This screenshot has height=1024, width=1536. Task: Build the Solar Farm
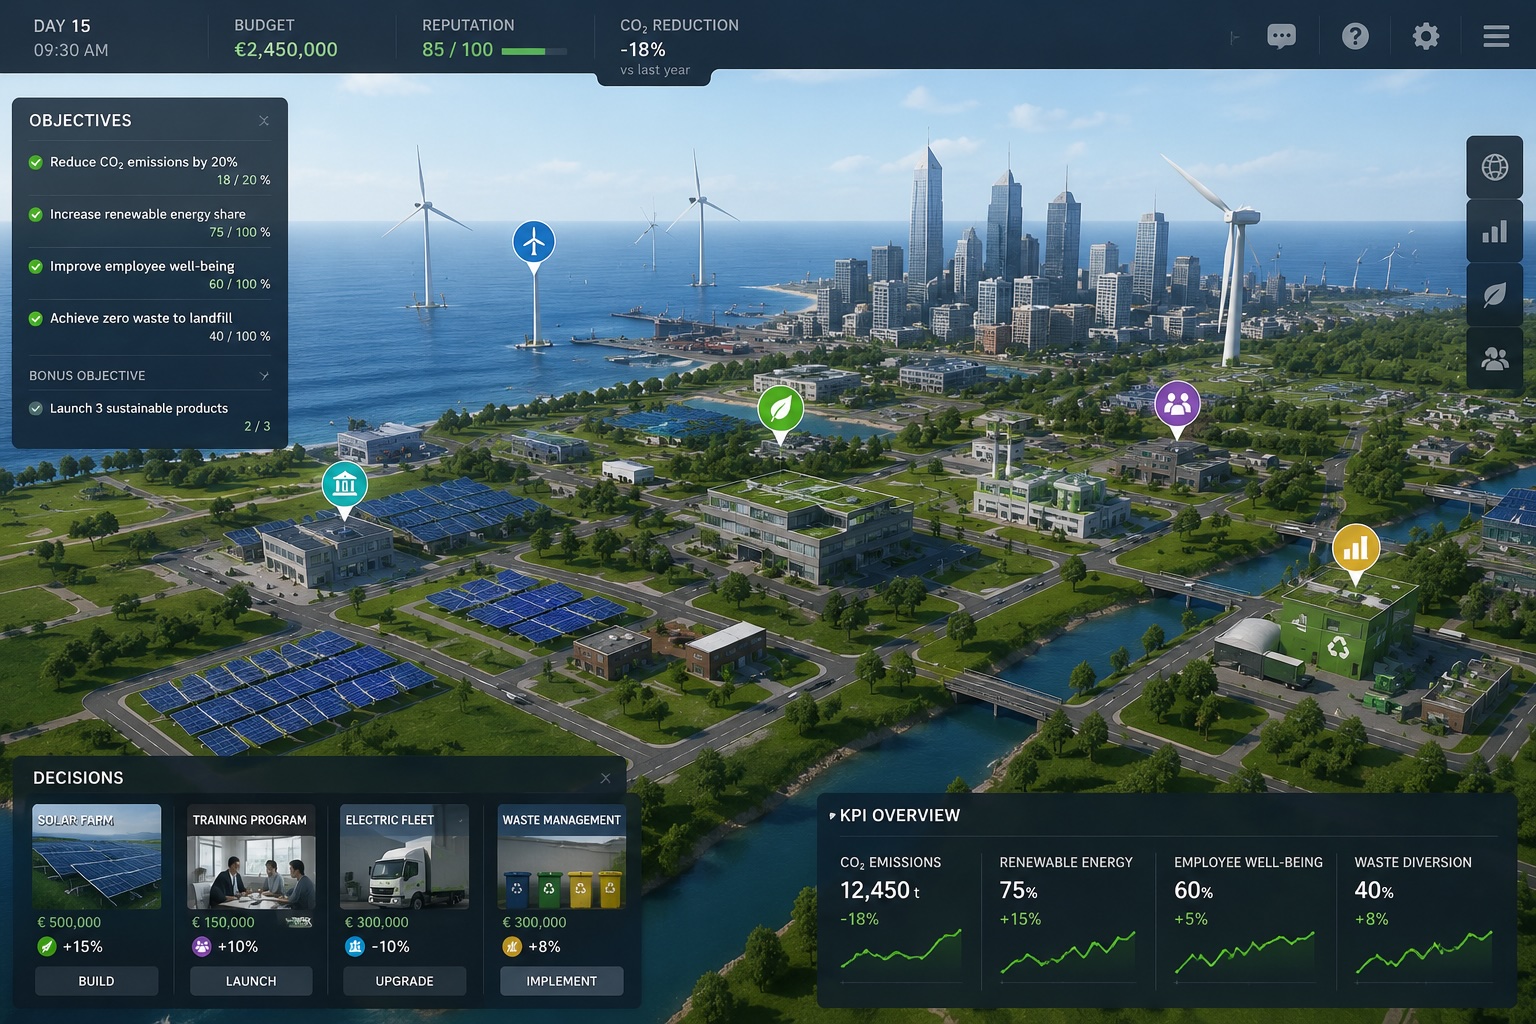pos(96,981)
